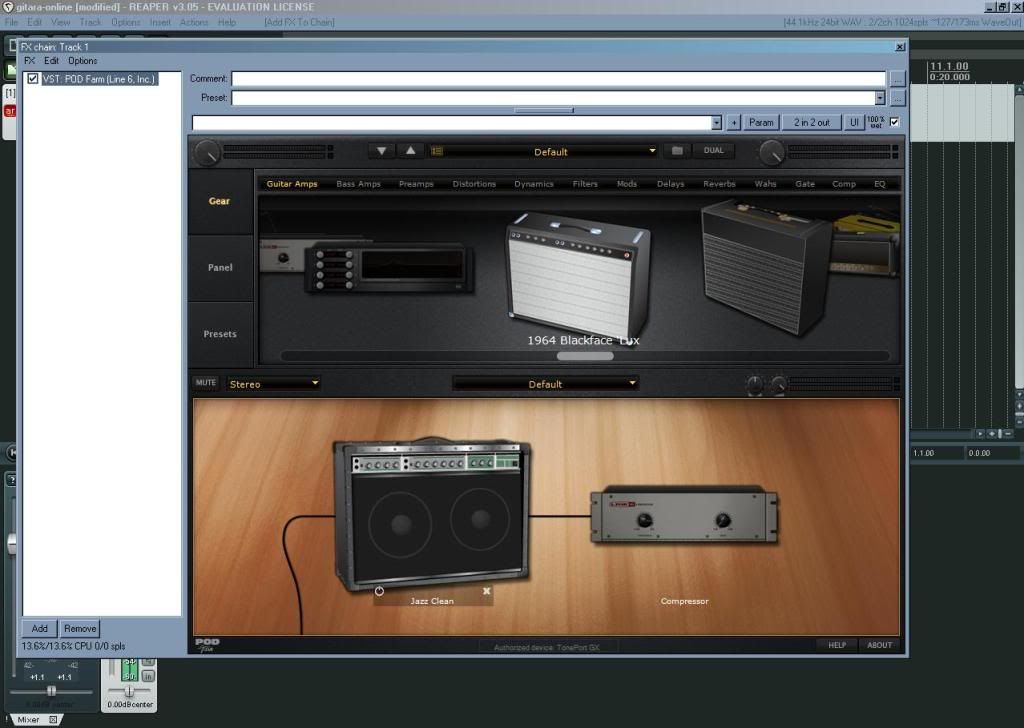Select next preset with up arrow in POD Farm
Screen dimensions: 1024x728
410,151
